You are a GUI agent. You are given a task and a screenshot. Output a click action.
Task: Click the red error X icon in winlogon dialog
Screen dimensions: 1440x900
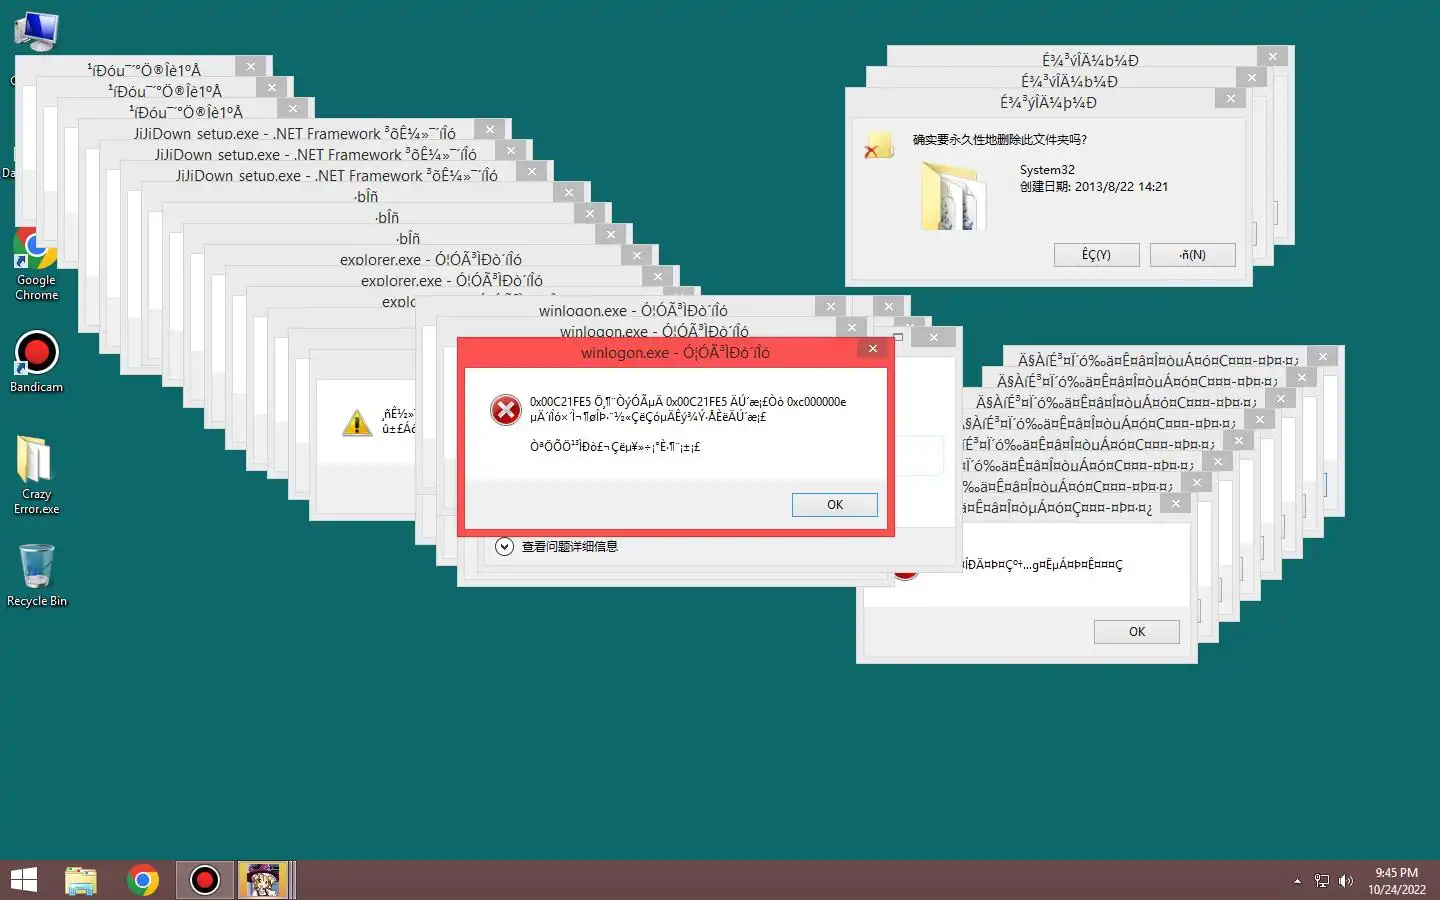click(506, 410)
